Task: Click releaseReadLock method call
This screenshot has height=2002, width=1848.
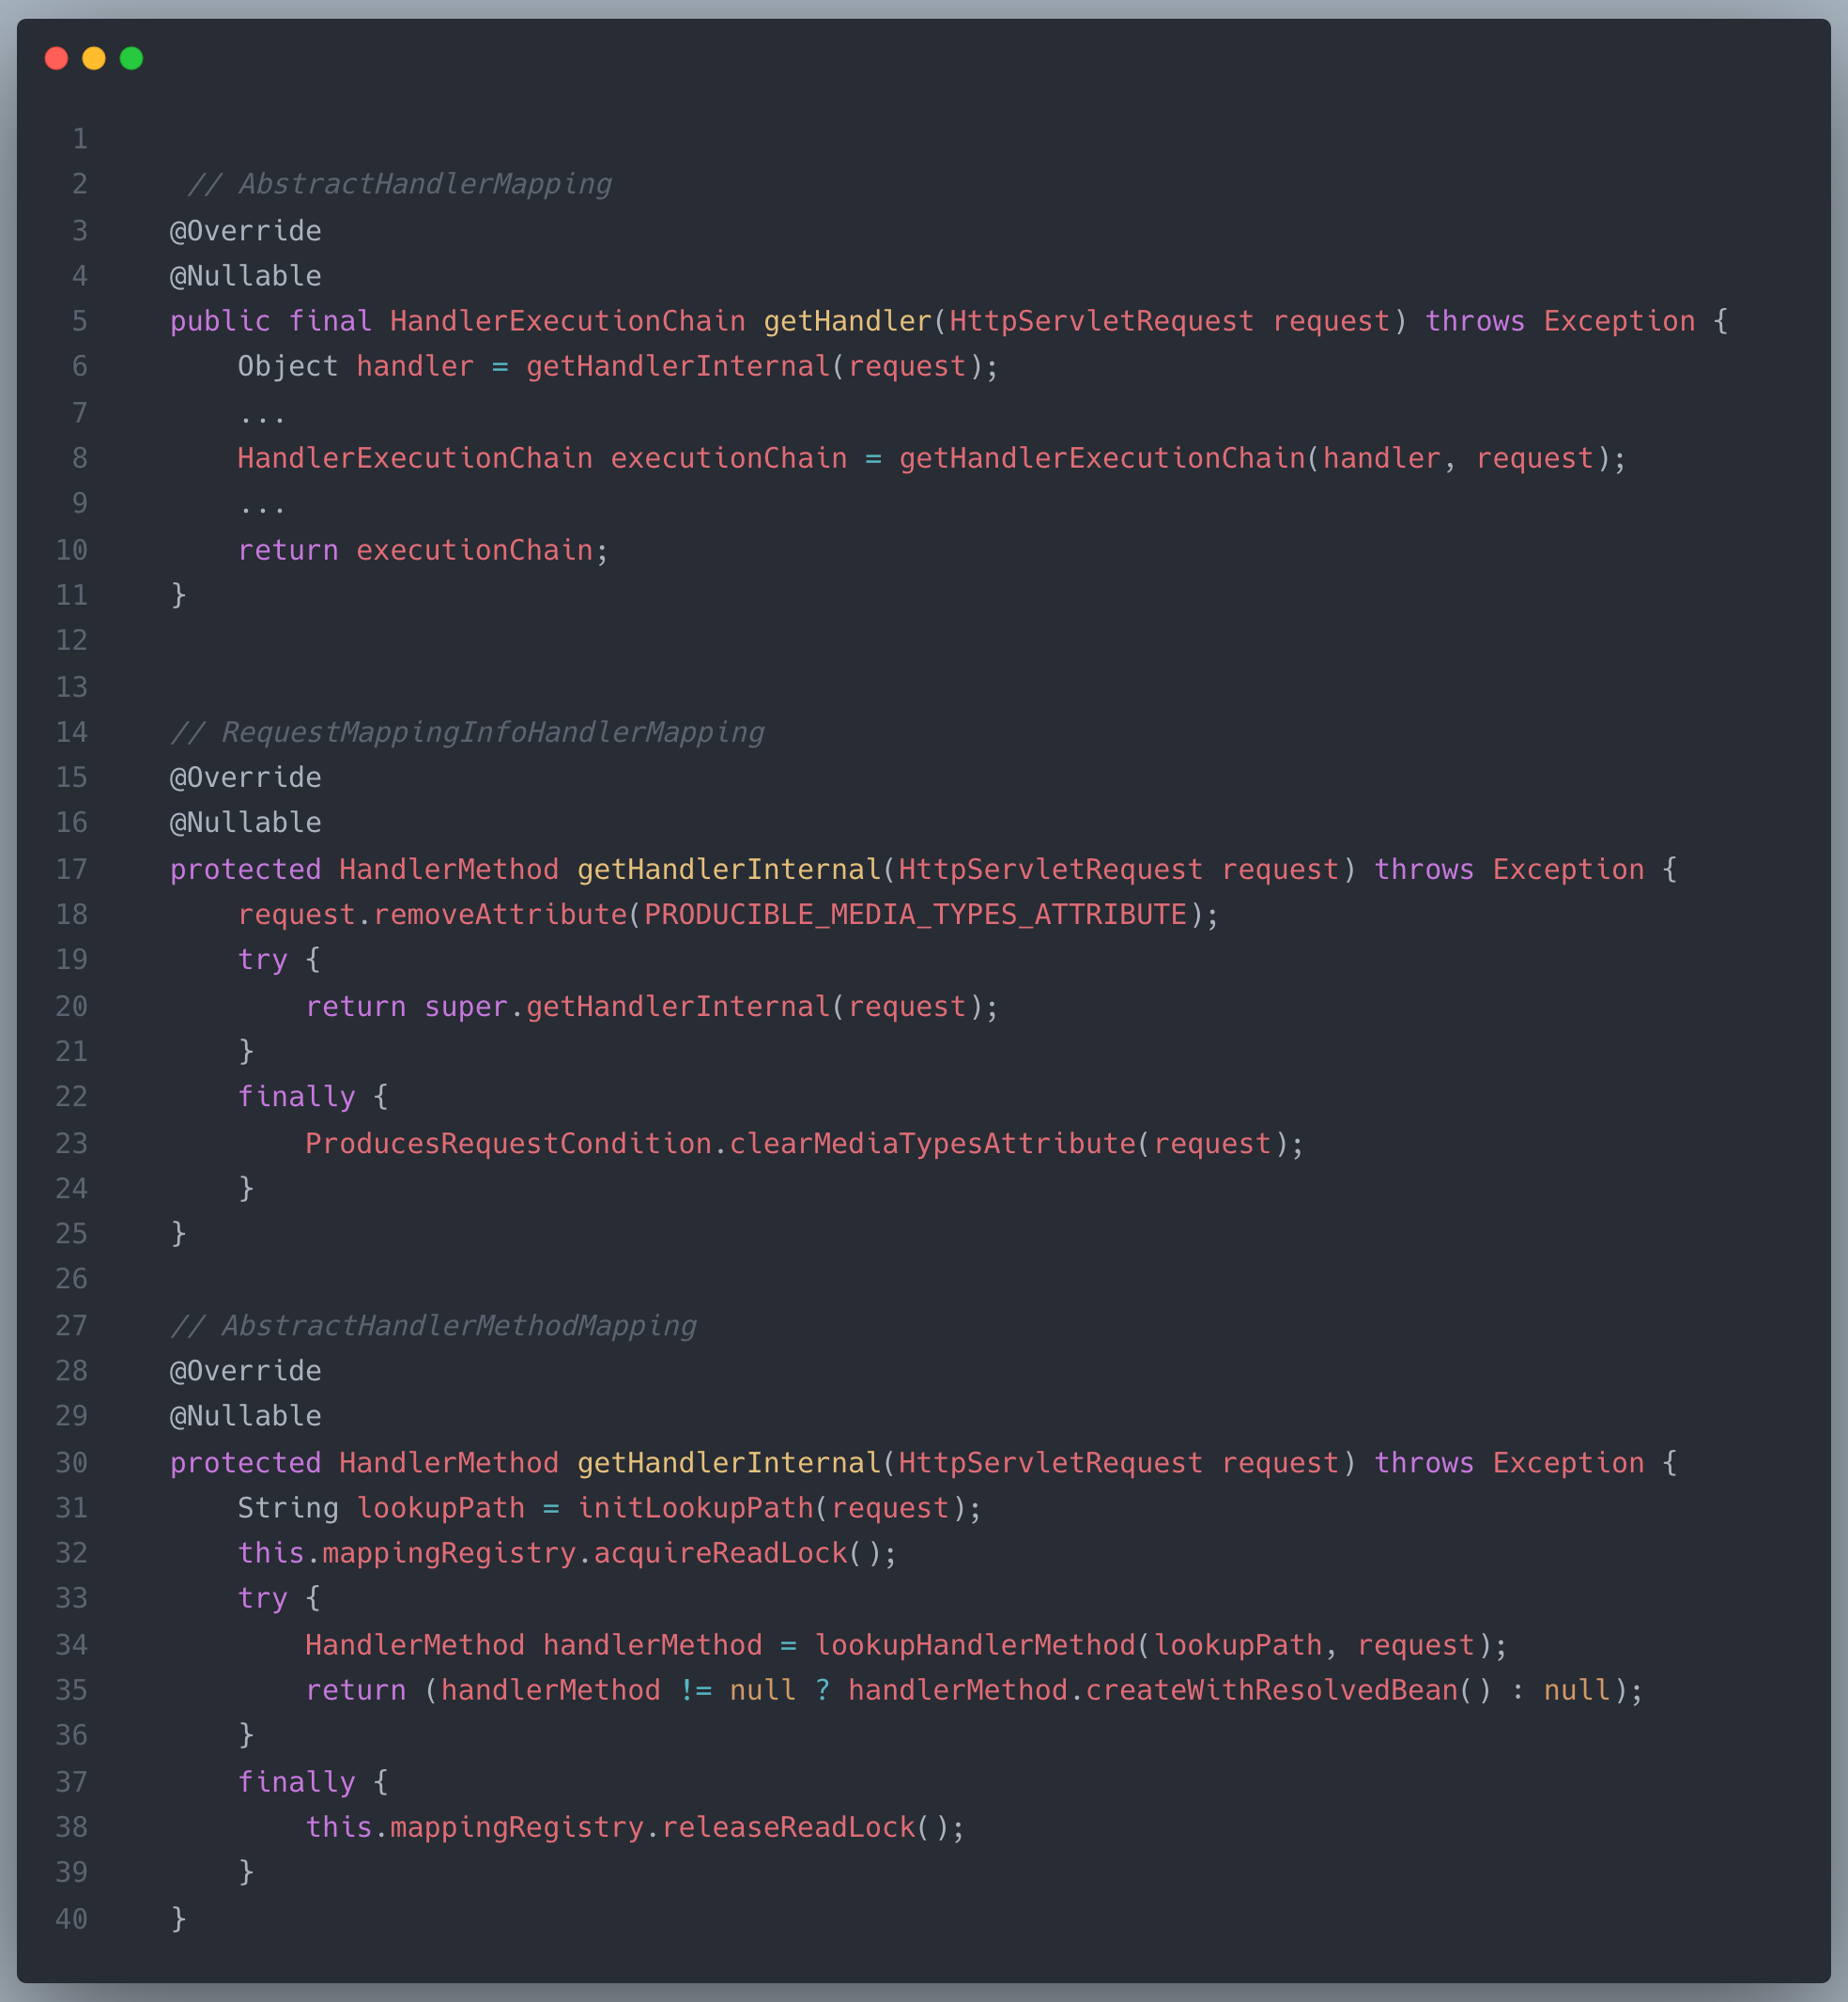Action: (x=788, y=1827)
